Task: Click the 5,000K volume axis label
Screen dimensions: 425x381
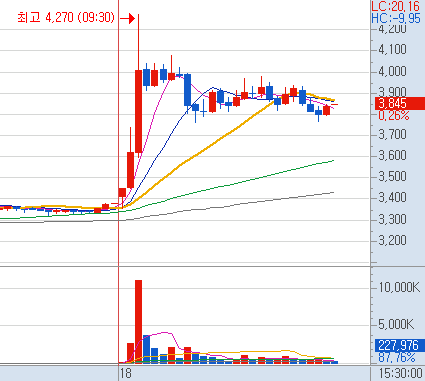Action: coord(396,324)
